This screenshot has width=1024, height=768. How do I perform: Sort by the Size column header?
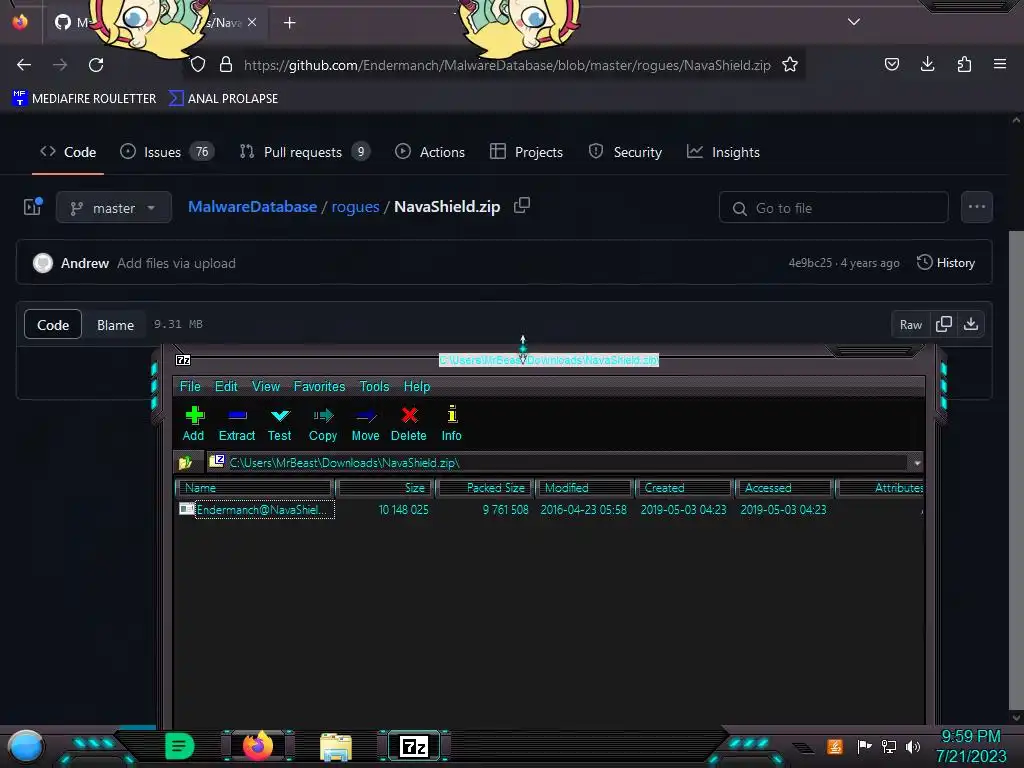[x=384, y=488]
